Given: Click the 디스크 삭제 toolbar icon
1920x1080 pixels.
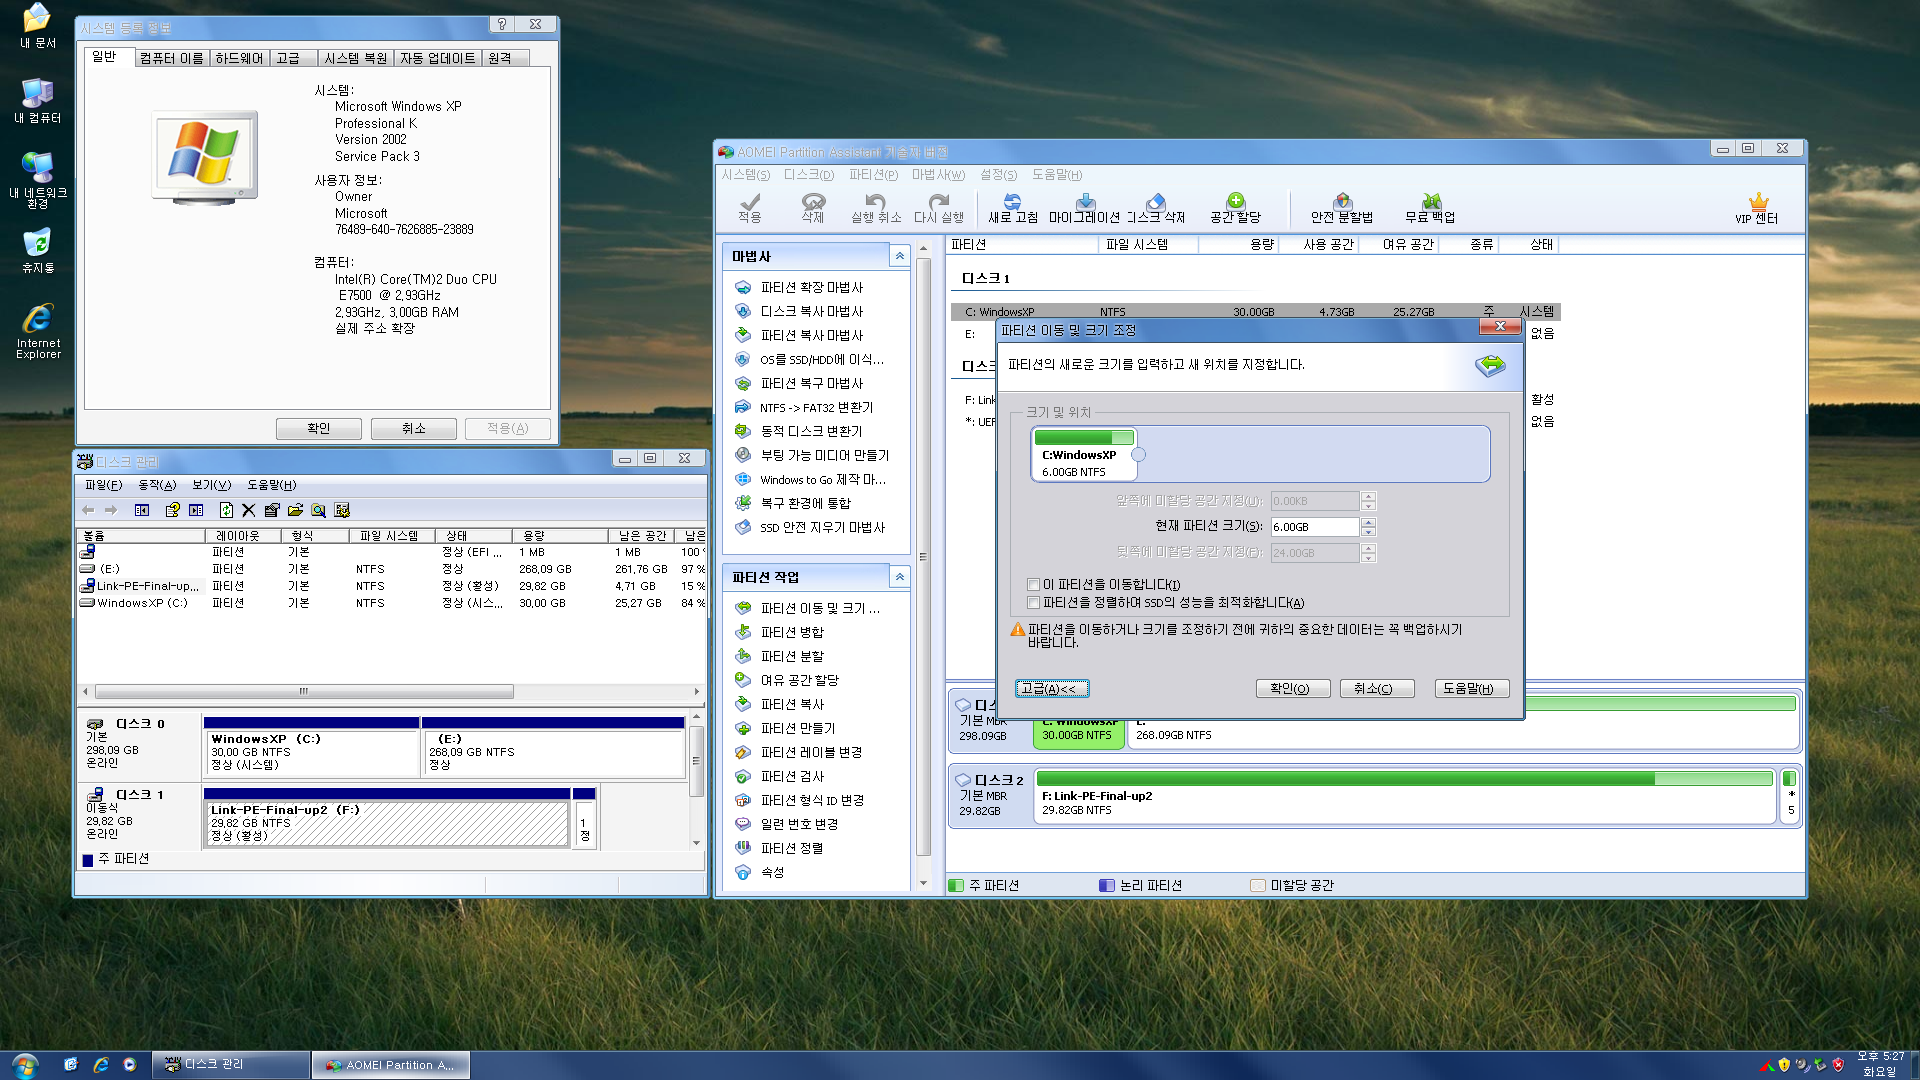Looking at the screenshot, I should (x=1156, y=208).
